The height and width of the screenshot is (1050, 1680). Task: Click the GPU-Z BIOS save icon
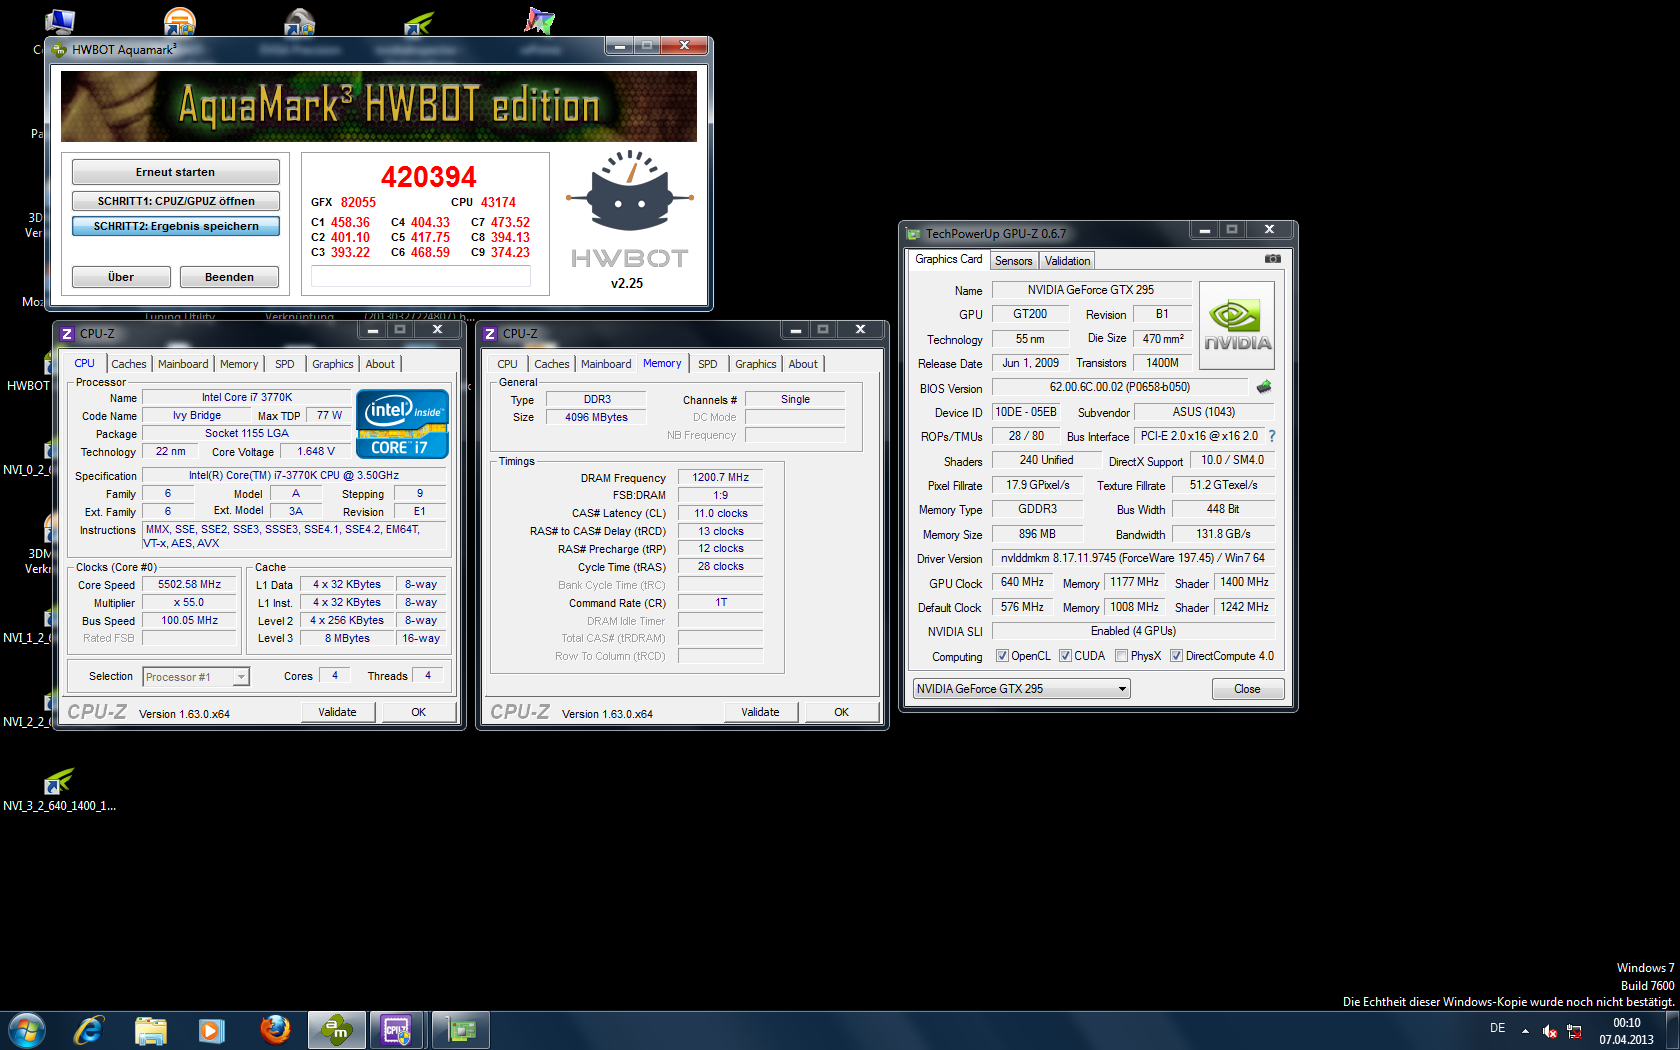click(1264, 387)
